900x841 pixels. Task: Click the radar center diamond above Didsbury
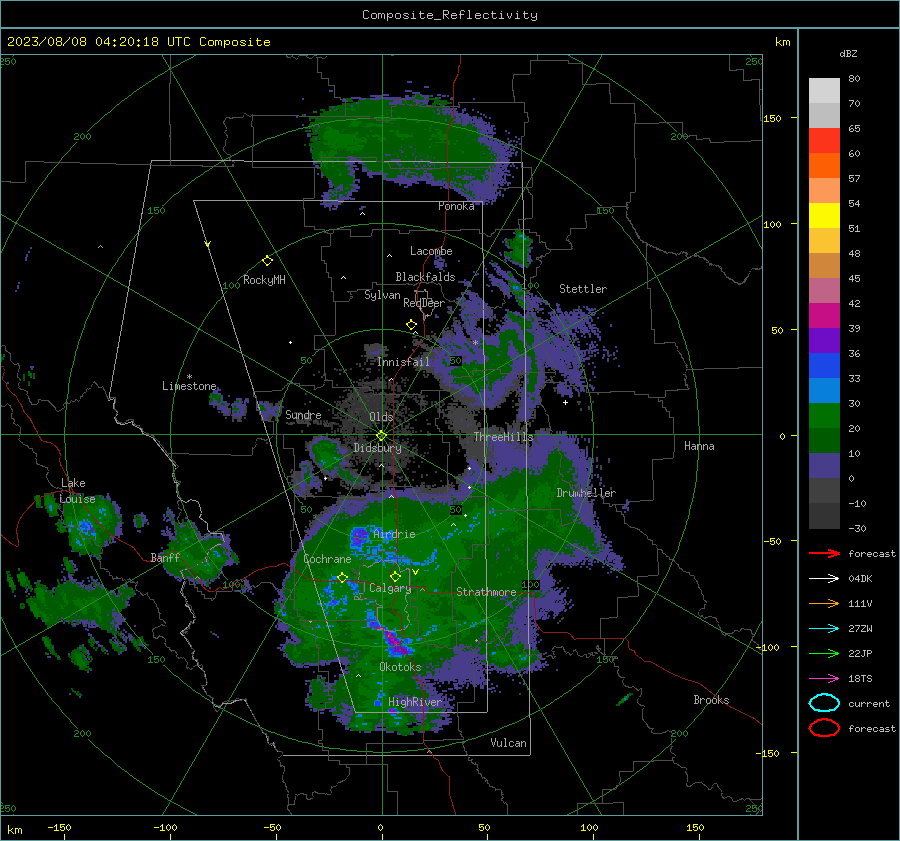click(x=381, y=436)
